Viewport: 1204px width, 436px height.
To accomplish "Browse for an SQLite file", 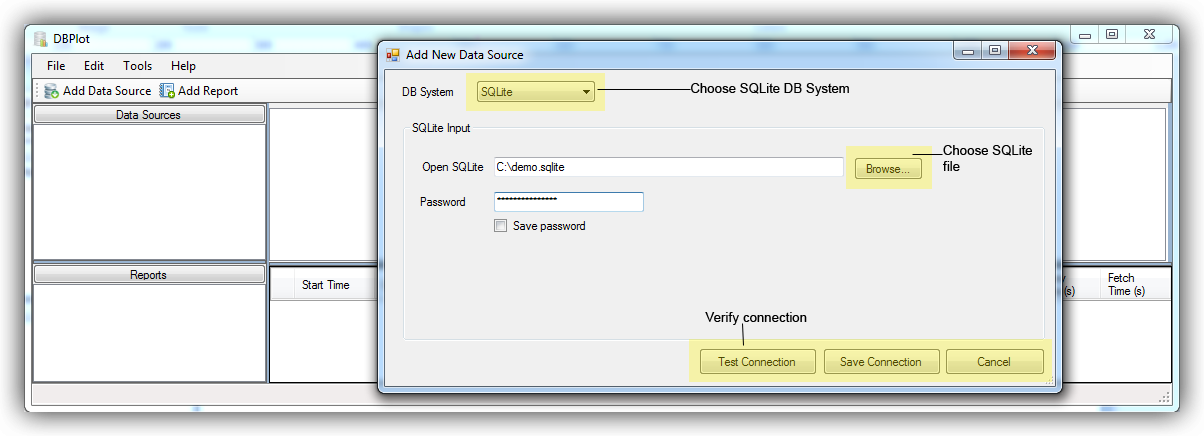I will [x=887, y=169].
